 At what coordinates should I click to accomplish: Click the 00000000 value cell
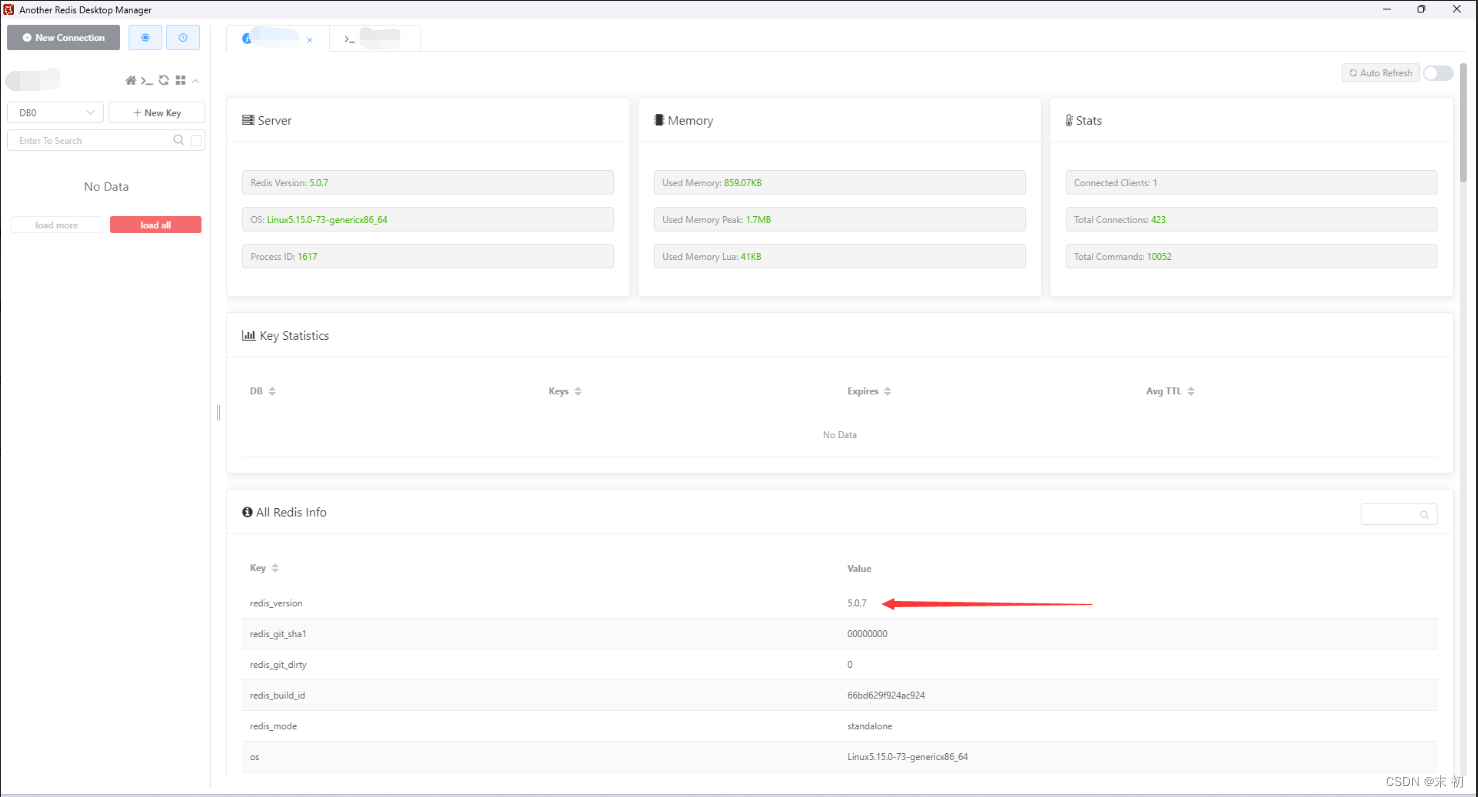coord(867,634)
